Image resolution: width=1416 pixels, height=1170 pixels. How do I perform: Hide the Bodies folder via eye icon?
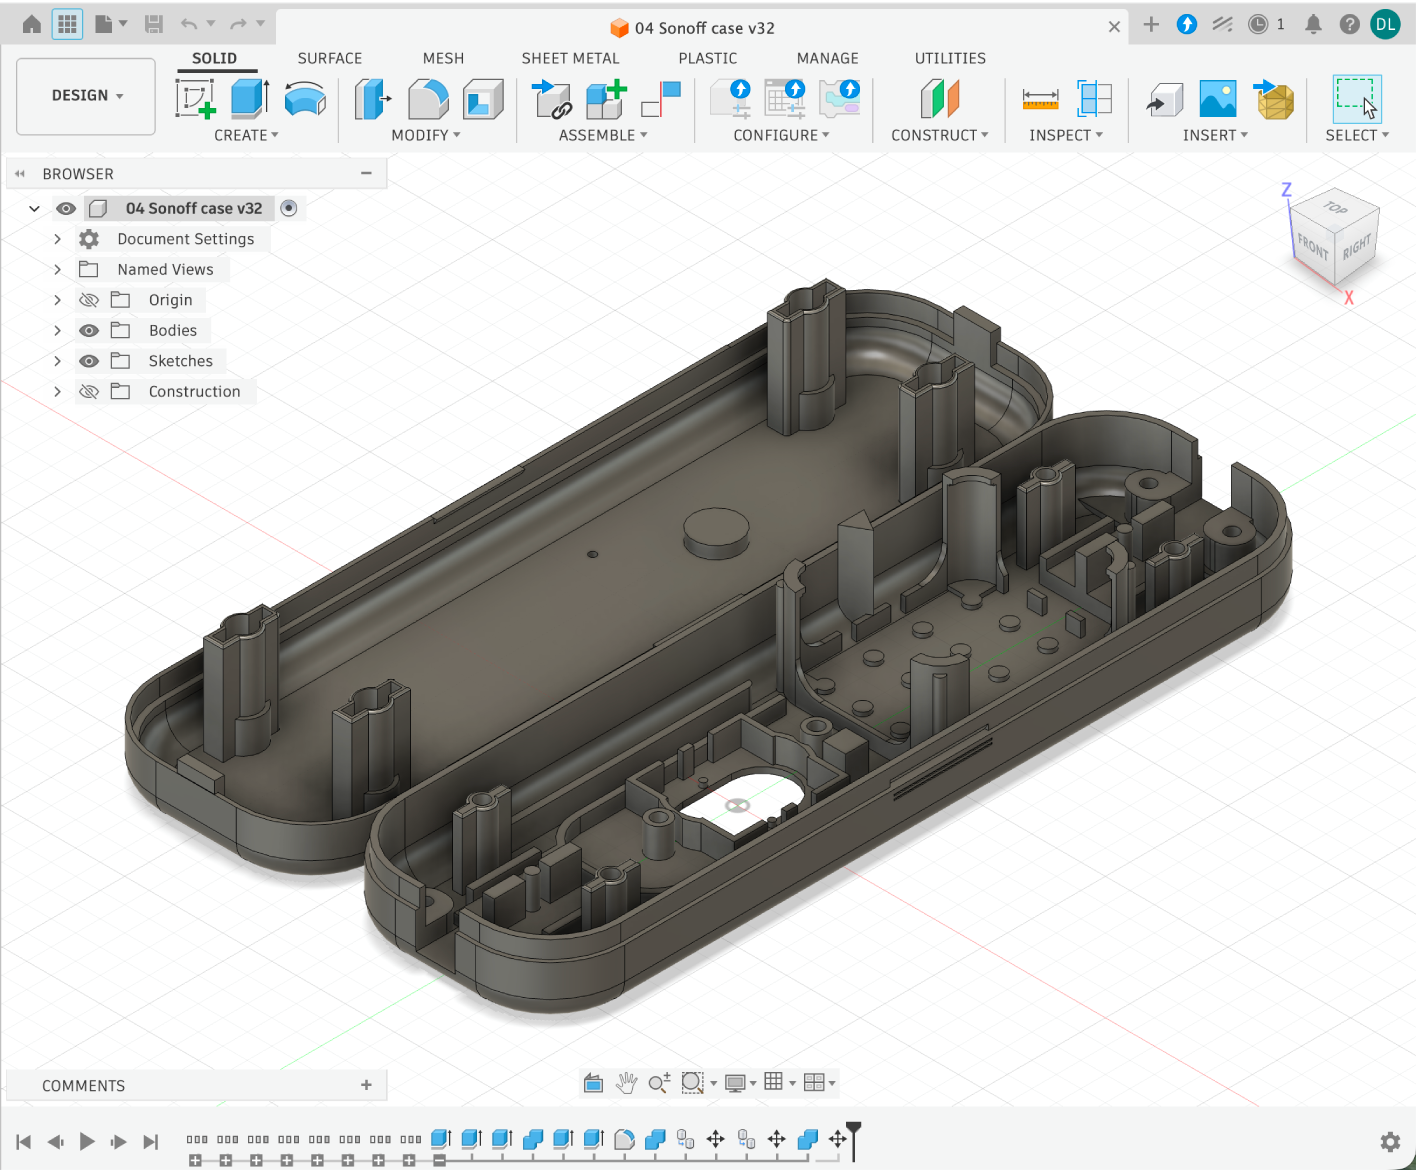point(89,331)
